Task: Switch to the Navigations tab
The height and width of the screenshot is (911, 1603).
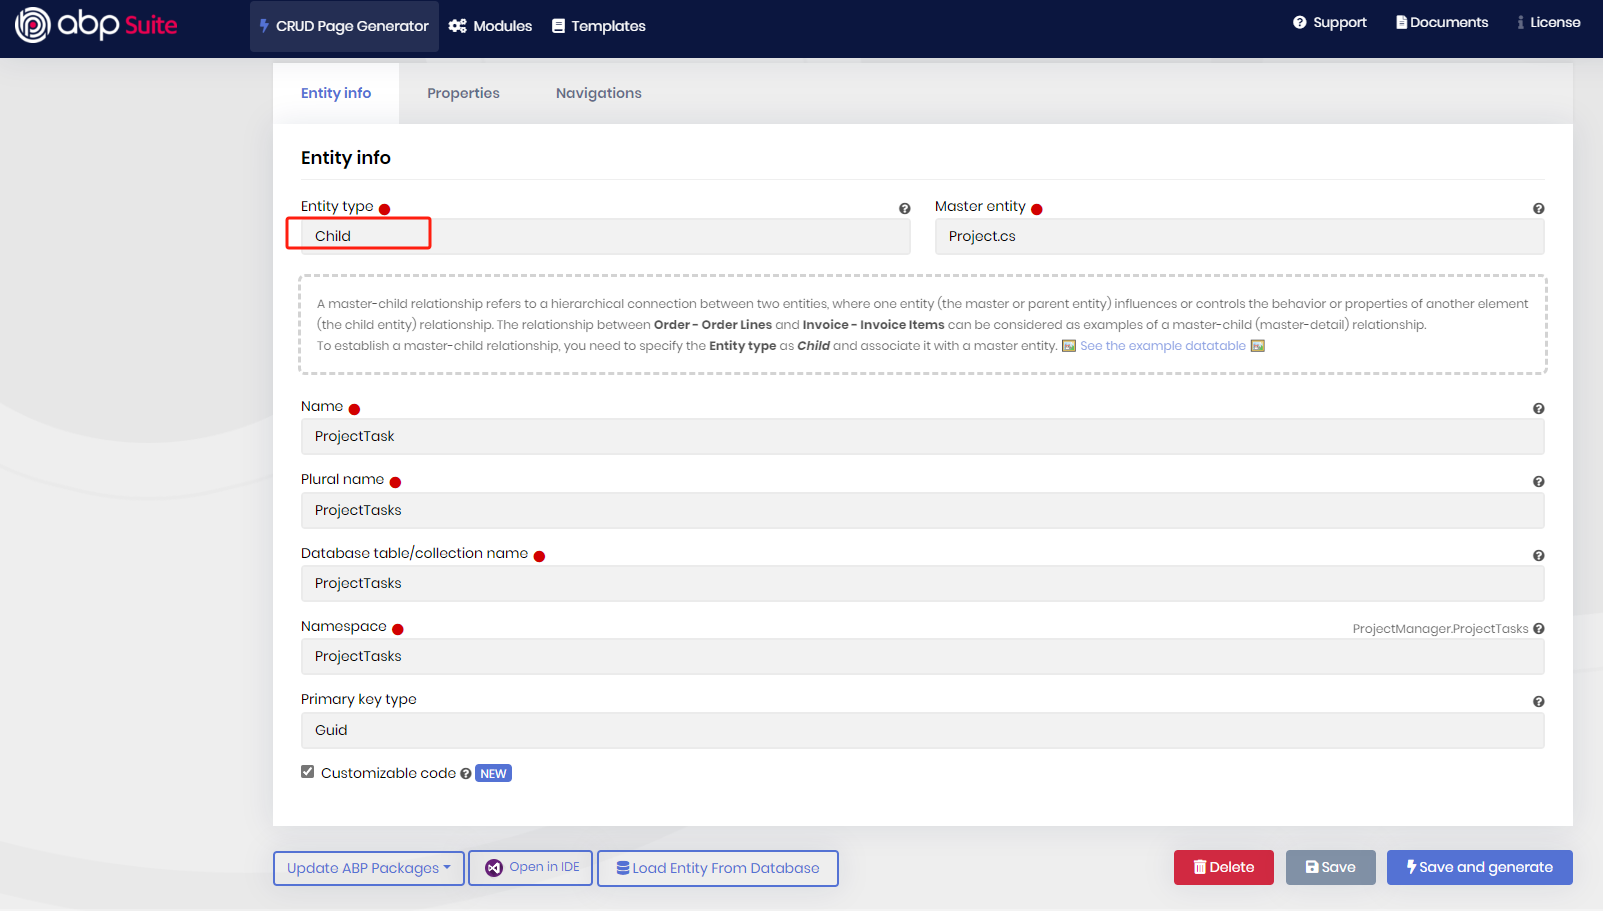Action: 598,94
